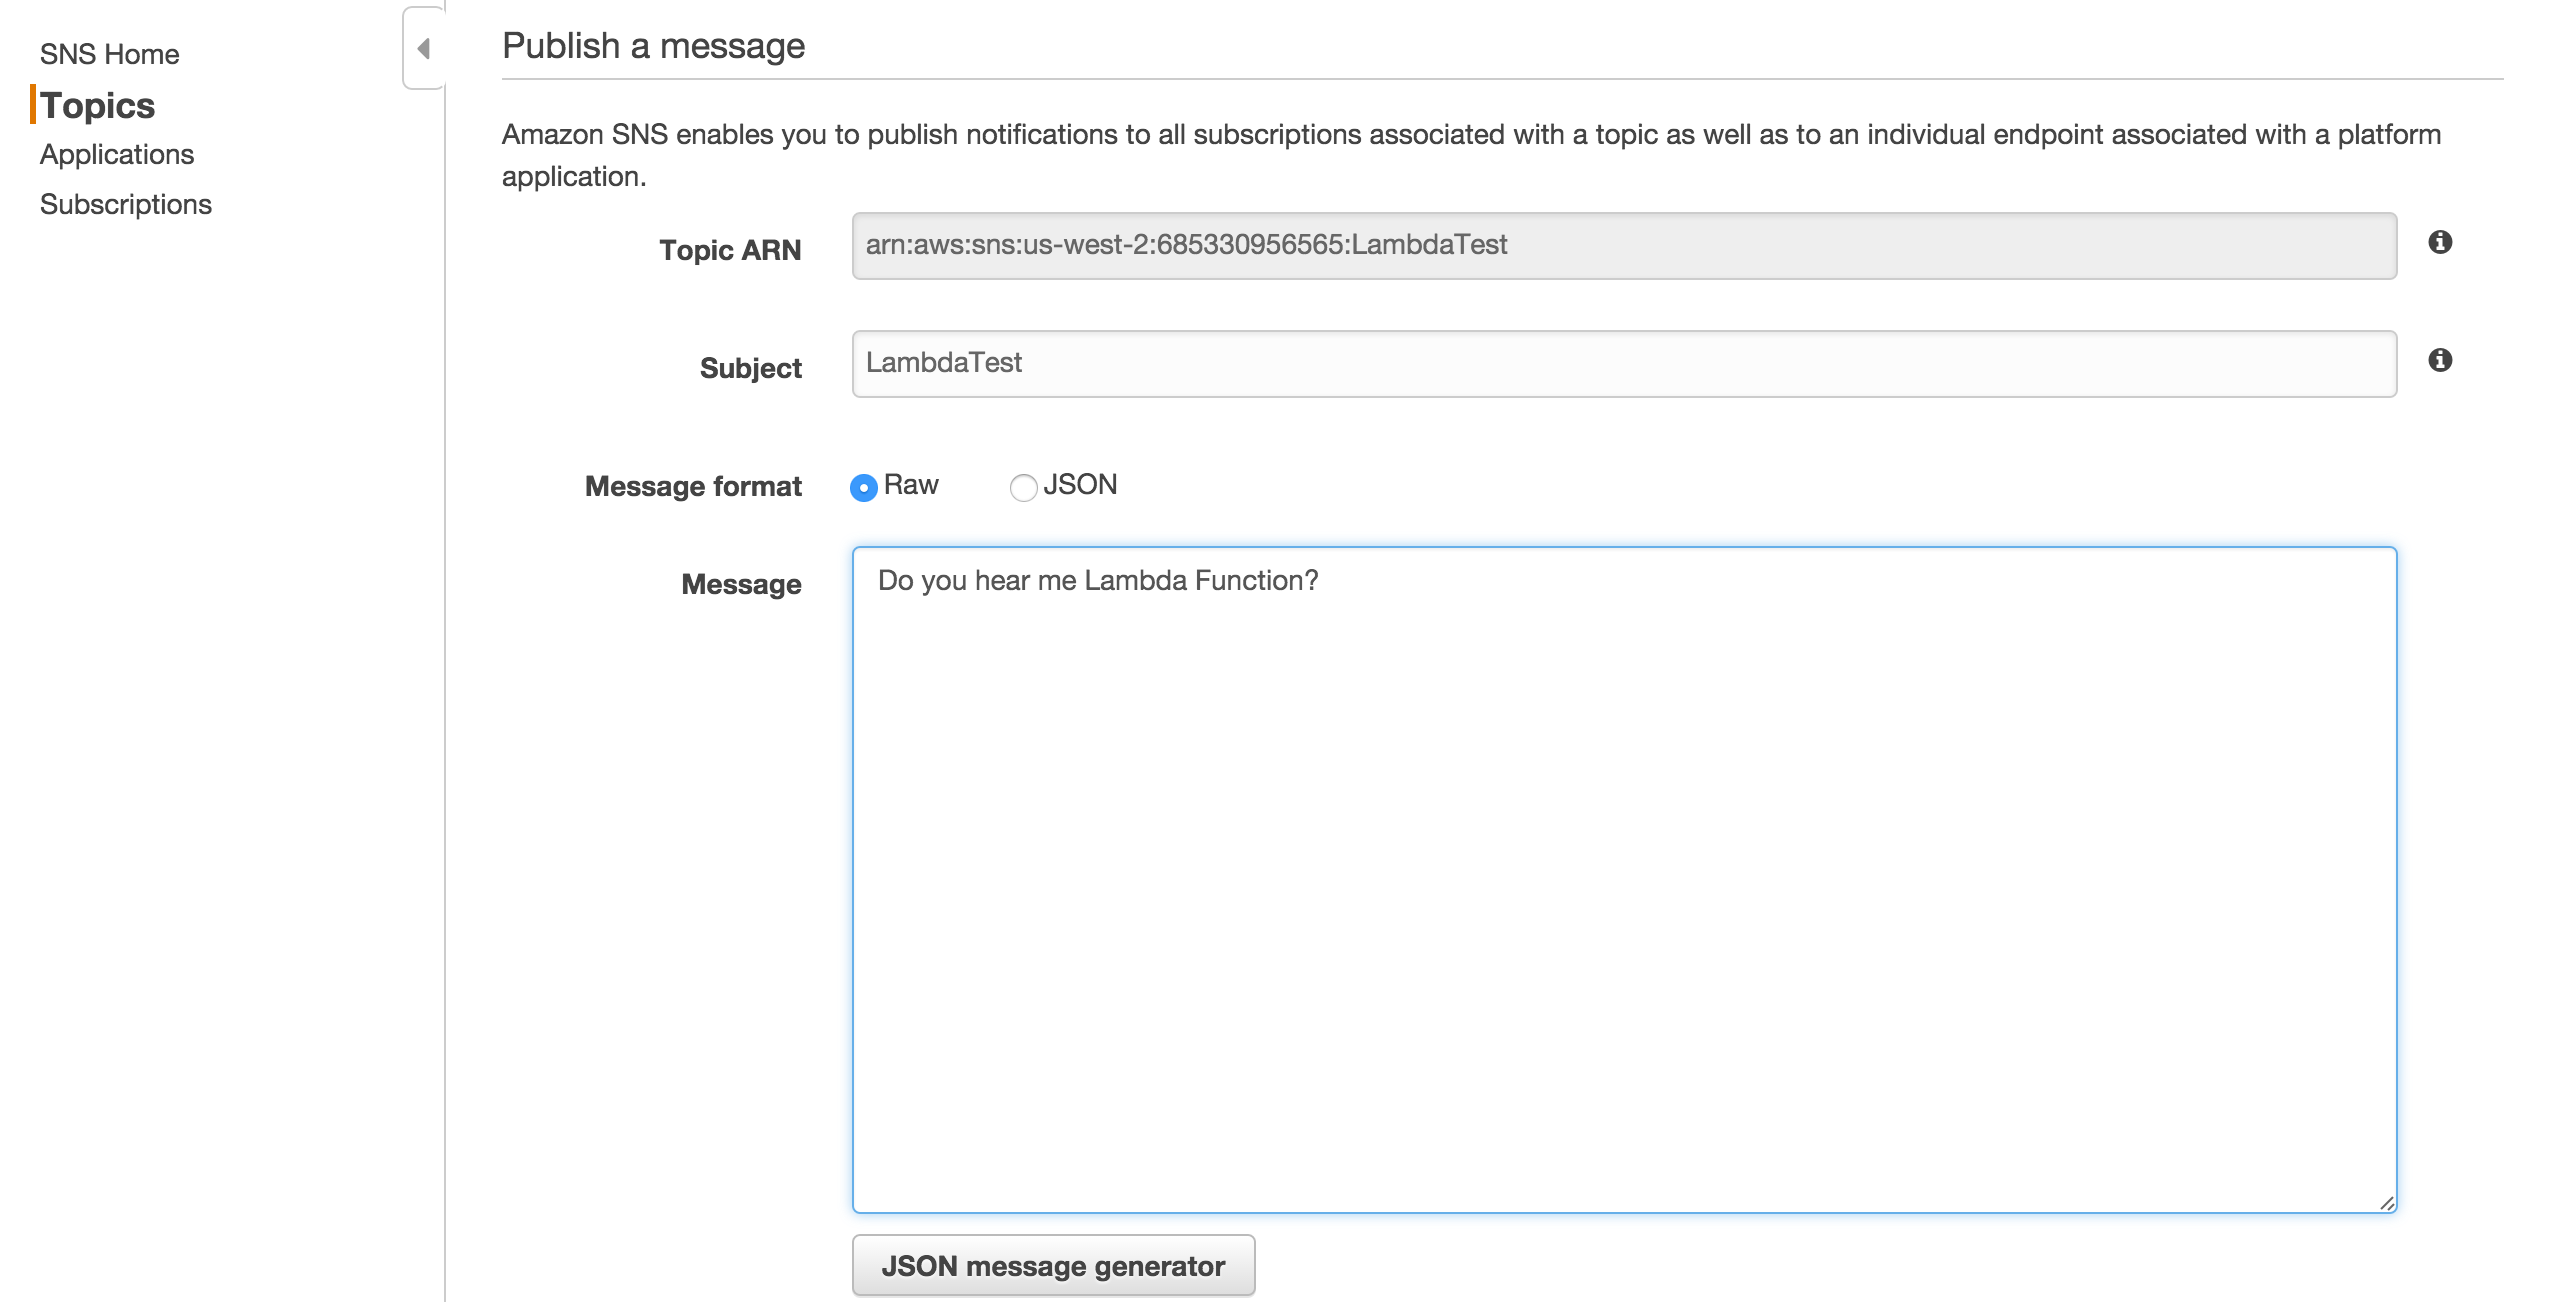Click the Topic ARN info icon

(2441, 243)
